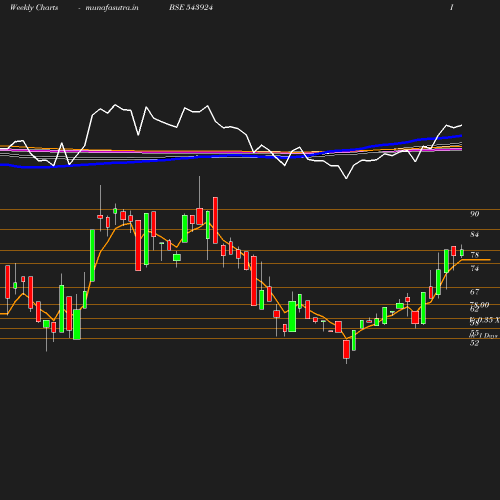Click the lowest red candle at the chart bottom
Viewport: 500px width, 500px height.
coord(346,349)
